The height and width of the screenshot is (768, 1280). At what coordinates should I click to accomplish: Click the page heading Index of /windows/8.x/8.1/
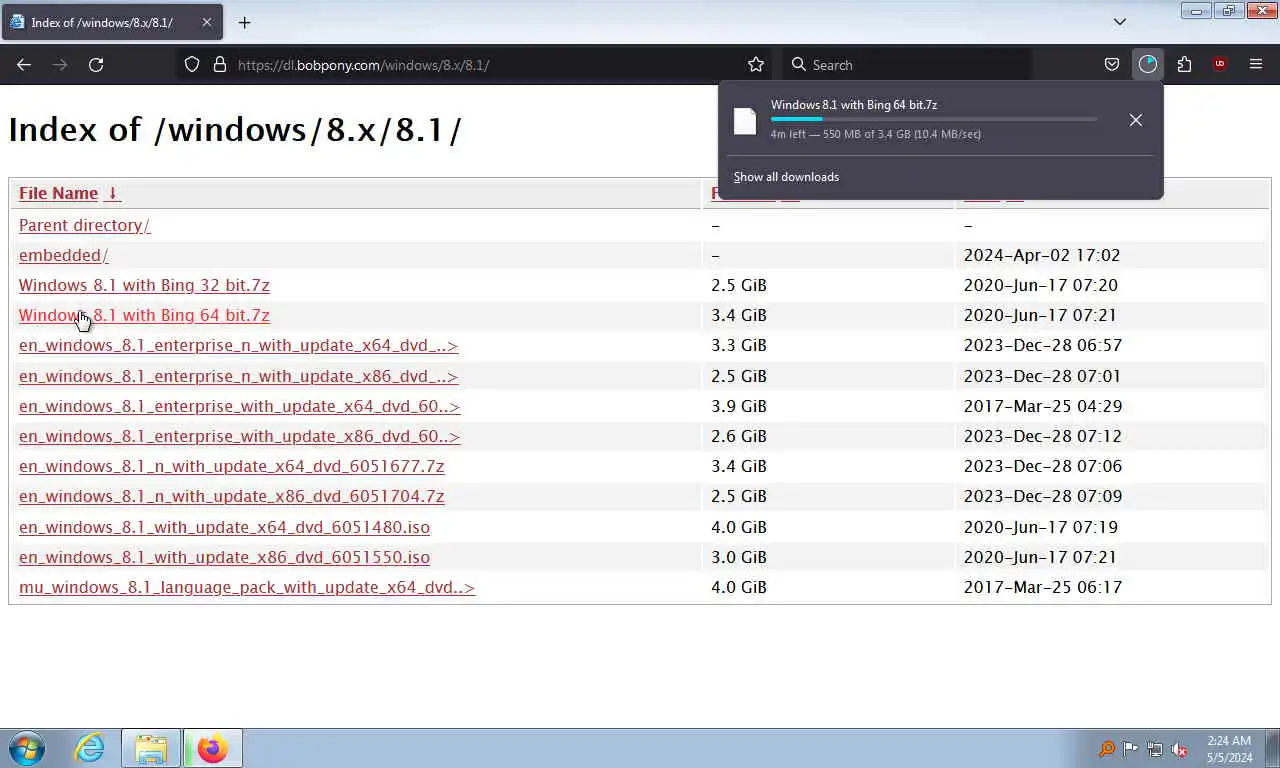[x=235, y=130]
